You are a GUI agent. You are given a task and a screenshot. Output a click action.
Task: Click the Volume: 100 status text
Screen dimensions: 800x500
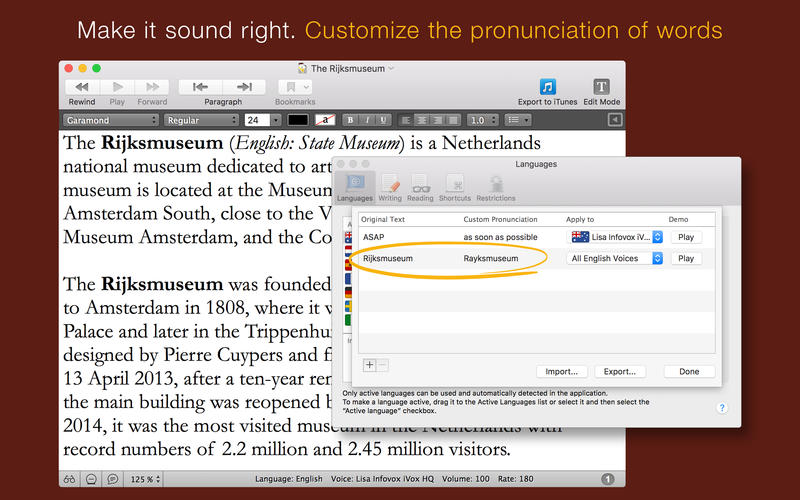point(465,479)
